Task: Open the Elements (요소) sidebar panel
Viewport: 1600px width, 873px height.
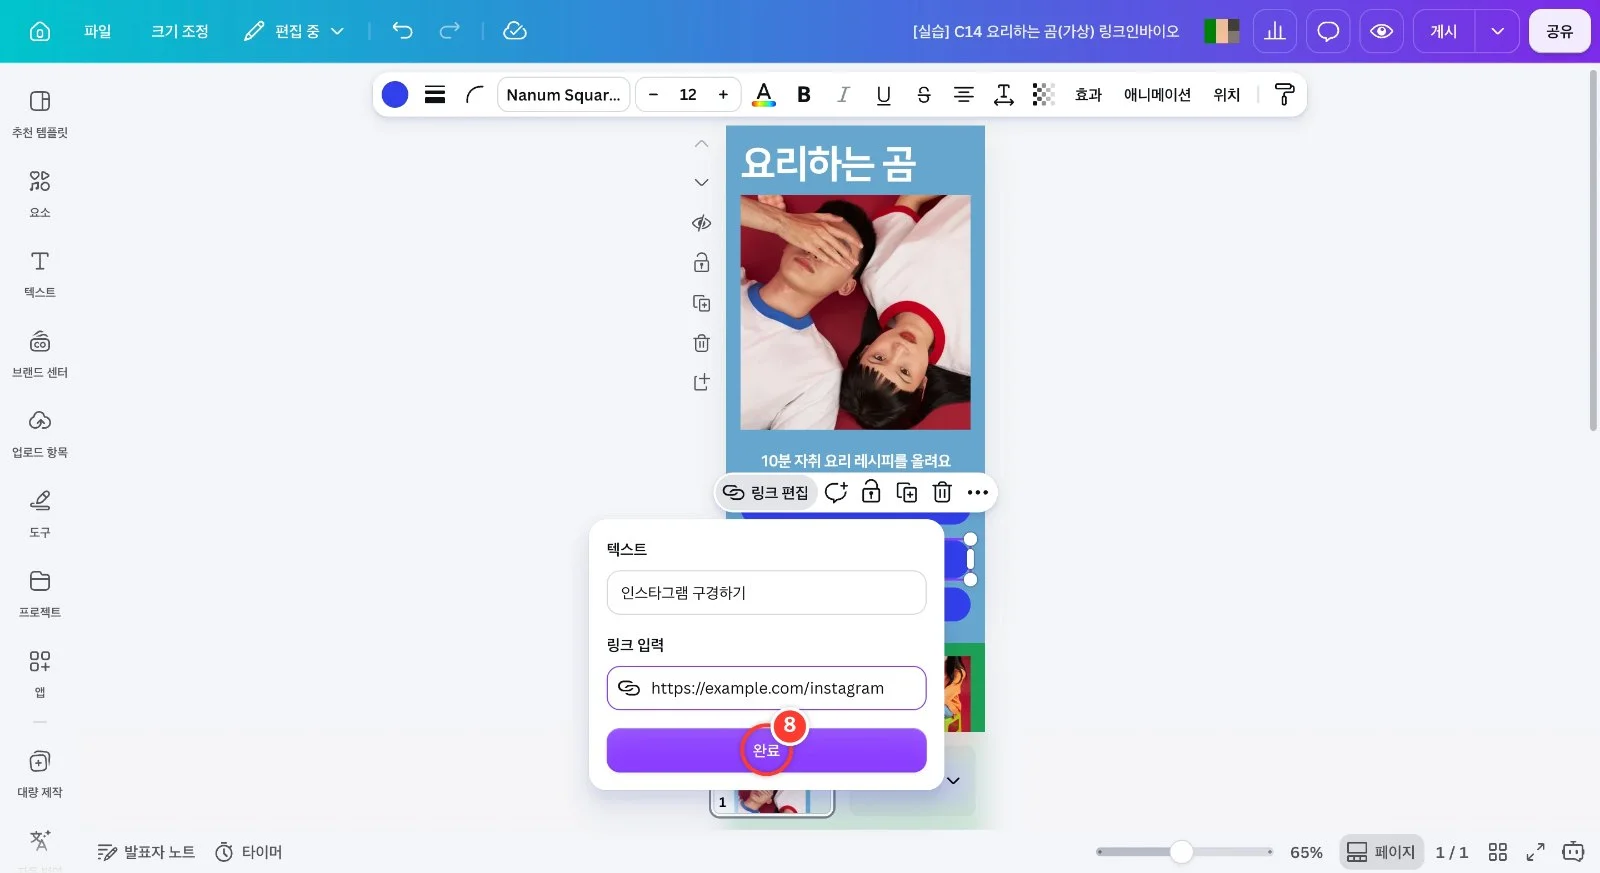Action: click(40, 193)
